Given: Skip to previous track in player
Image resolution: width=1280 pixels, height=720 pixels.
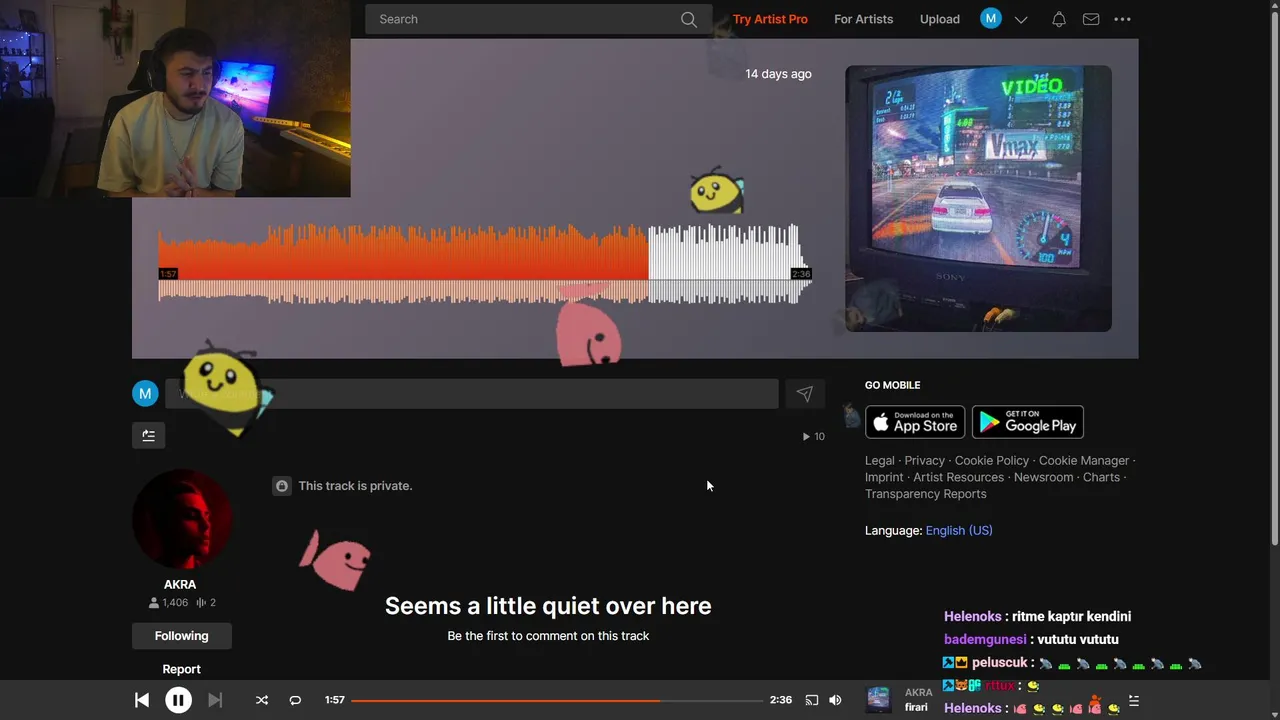Looking at the screenshot, I should [x=142, y=700].
